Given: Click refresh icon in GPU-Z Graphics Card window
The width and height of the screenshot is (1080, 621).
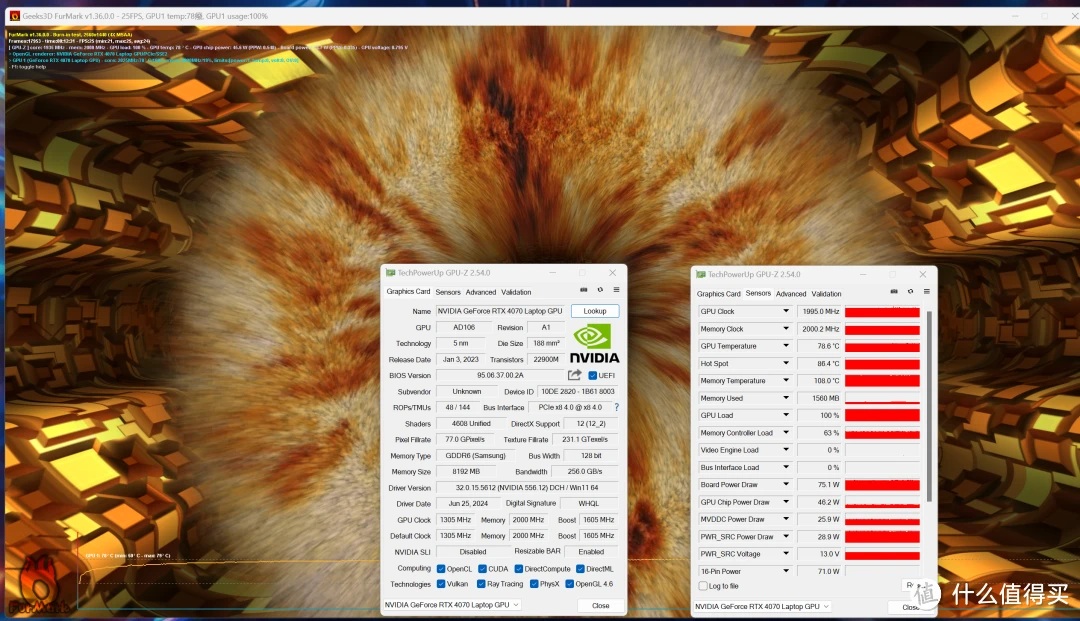Looking at the screenshot, I should pos(600,290).
